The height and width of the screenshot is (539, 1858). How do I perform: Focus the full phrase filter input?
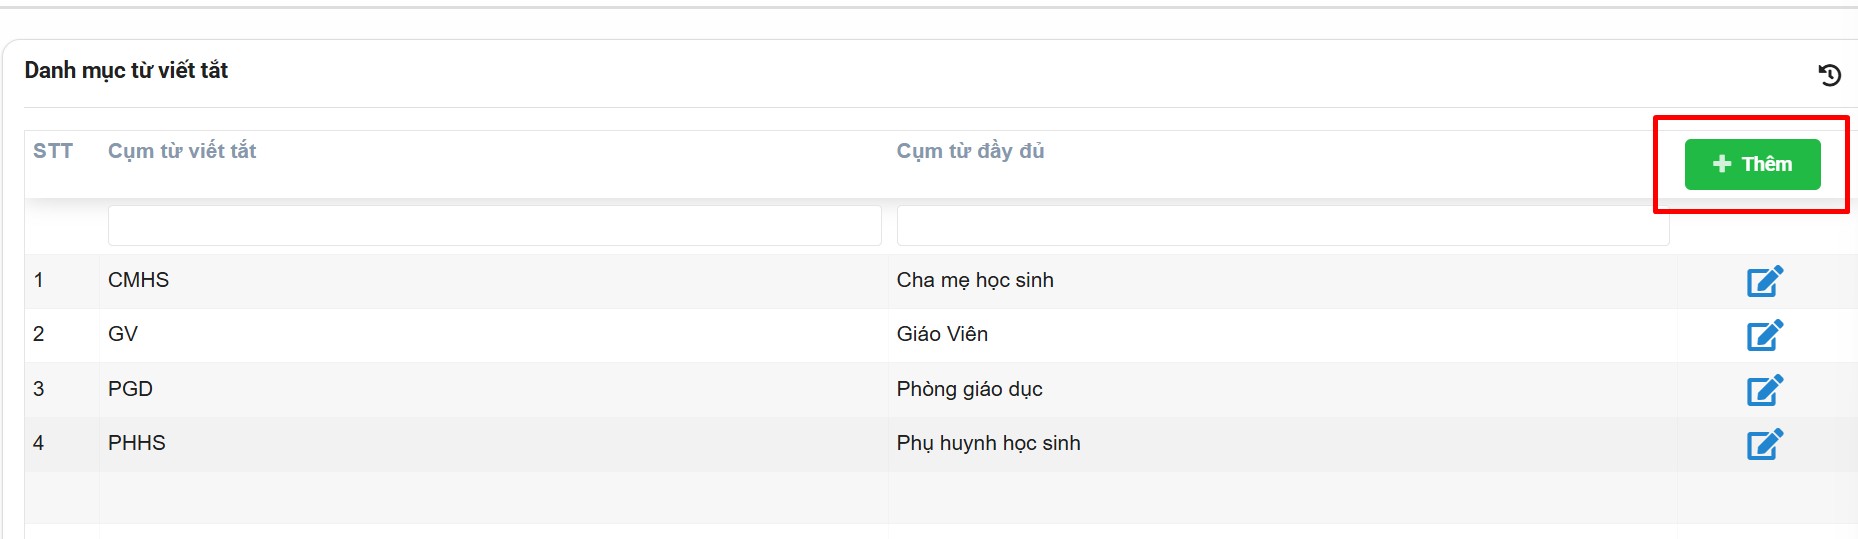1282,226
